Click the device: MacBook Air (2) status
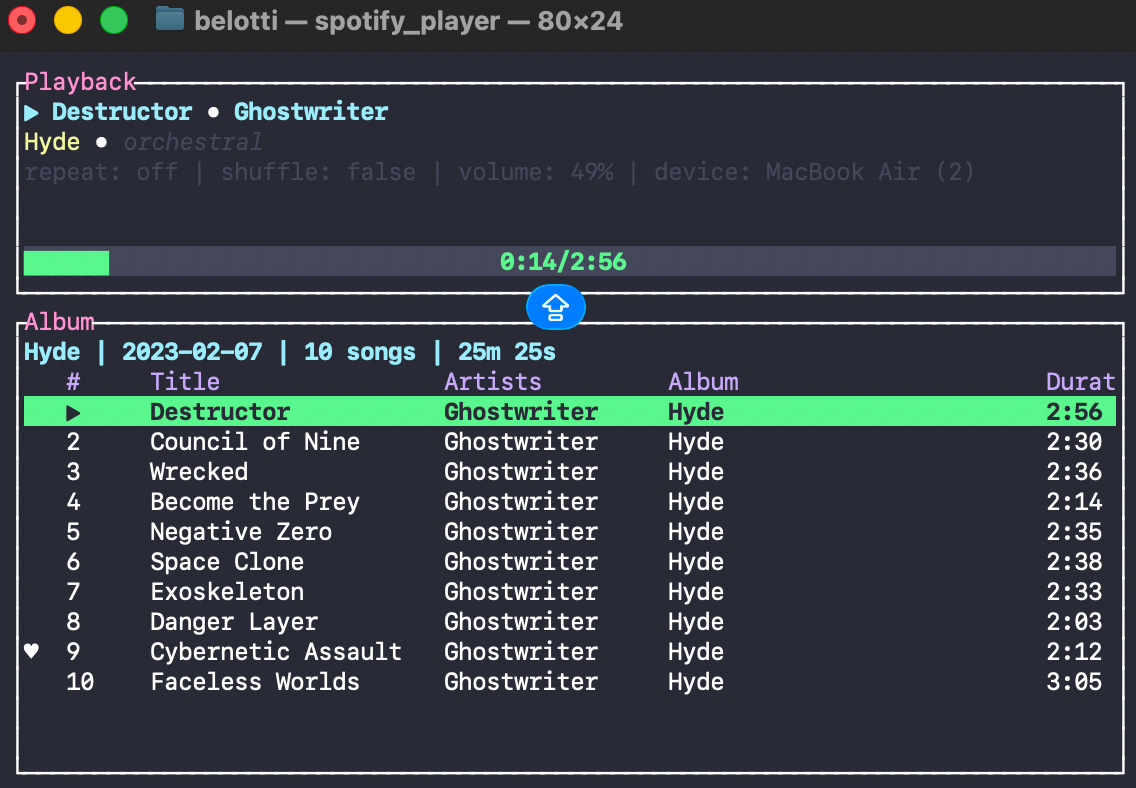 pyautogui.click(x=814, y=172)
